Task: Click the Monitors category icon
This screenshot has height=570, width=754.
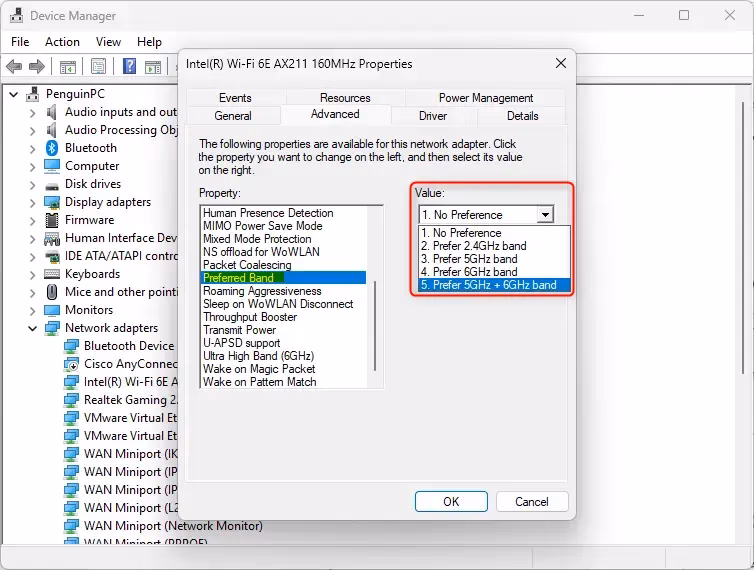Action: [x=52, y=310]
